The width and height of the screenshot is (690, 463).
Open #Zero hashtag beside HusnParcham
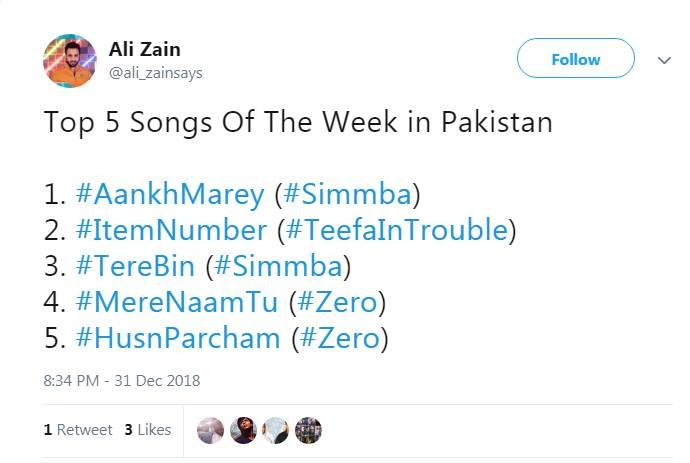(x=341, y=339)
